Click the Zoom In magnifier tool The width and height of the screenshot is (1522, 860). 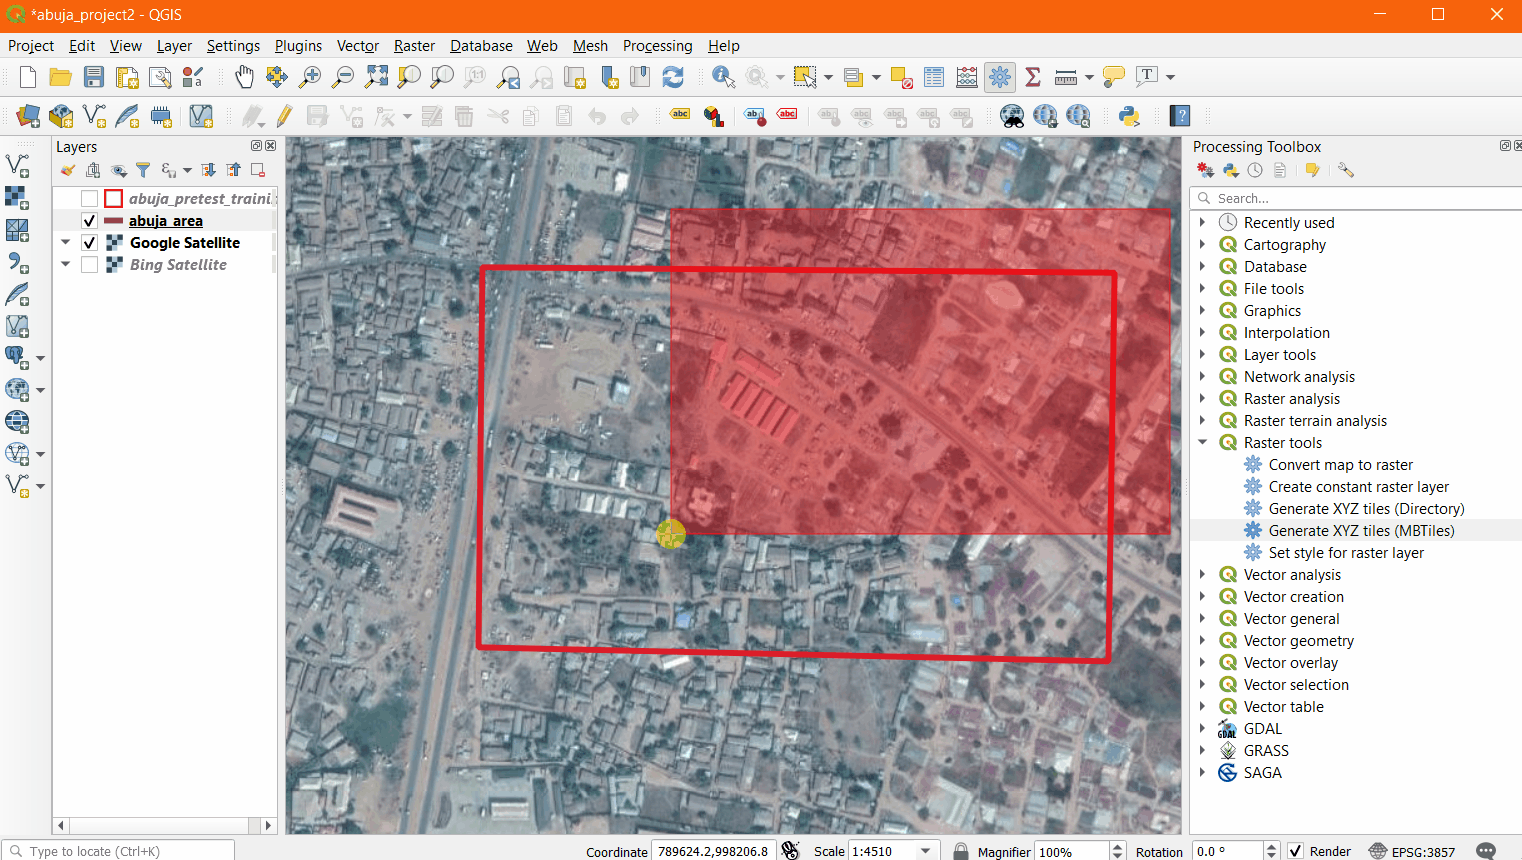coord(310,77)
